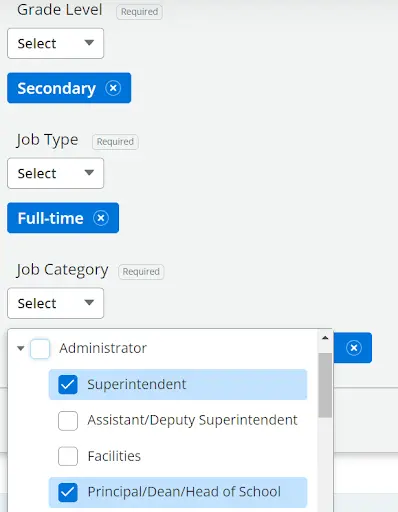Open the Grade Level Select dropdown

click(x=55, y=43)
